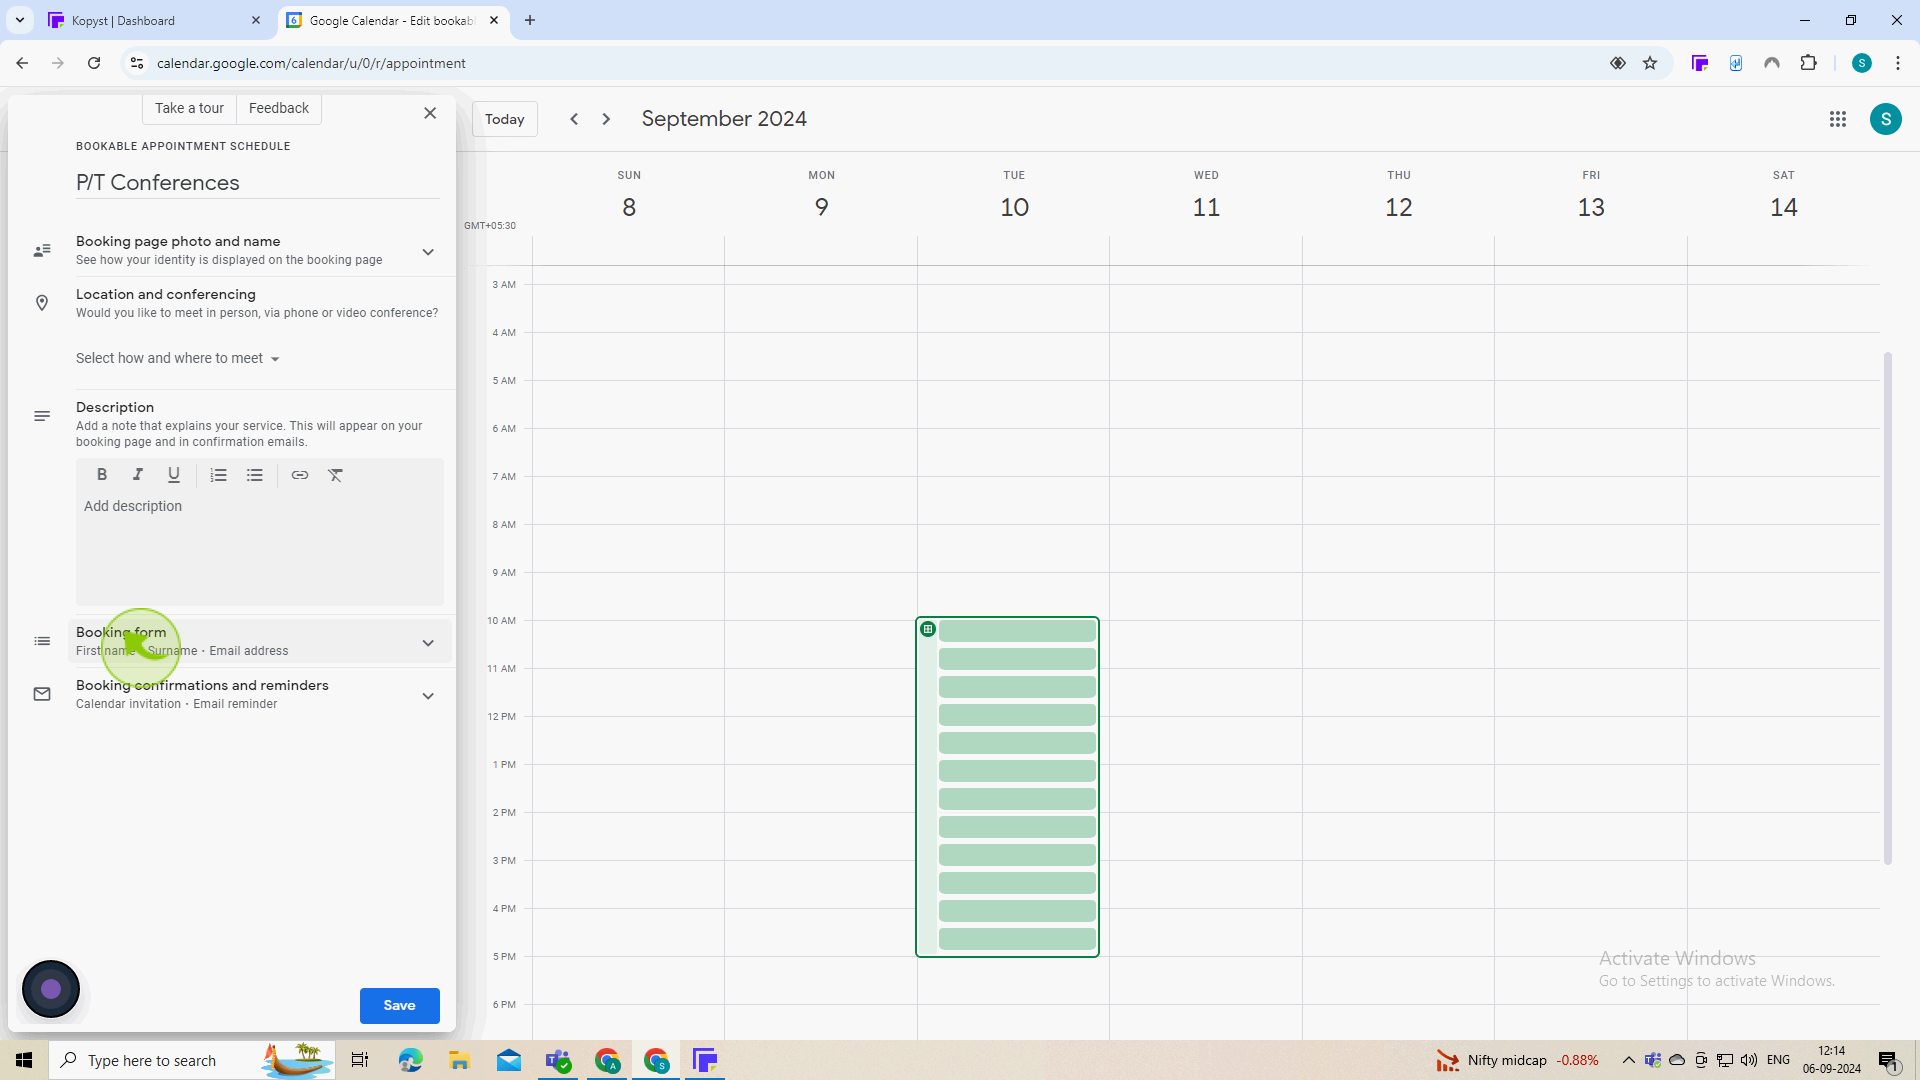Click the P/T Conferences schedule tab
The height and width of the screenshot is (1080, 1920).
[x=157, y=182]
